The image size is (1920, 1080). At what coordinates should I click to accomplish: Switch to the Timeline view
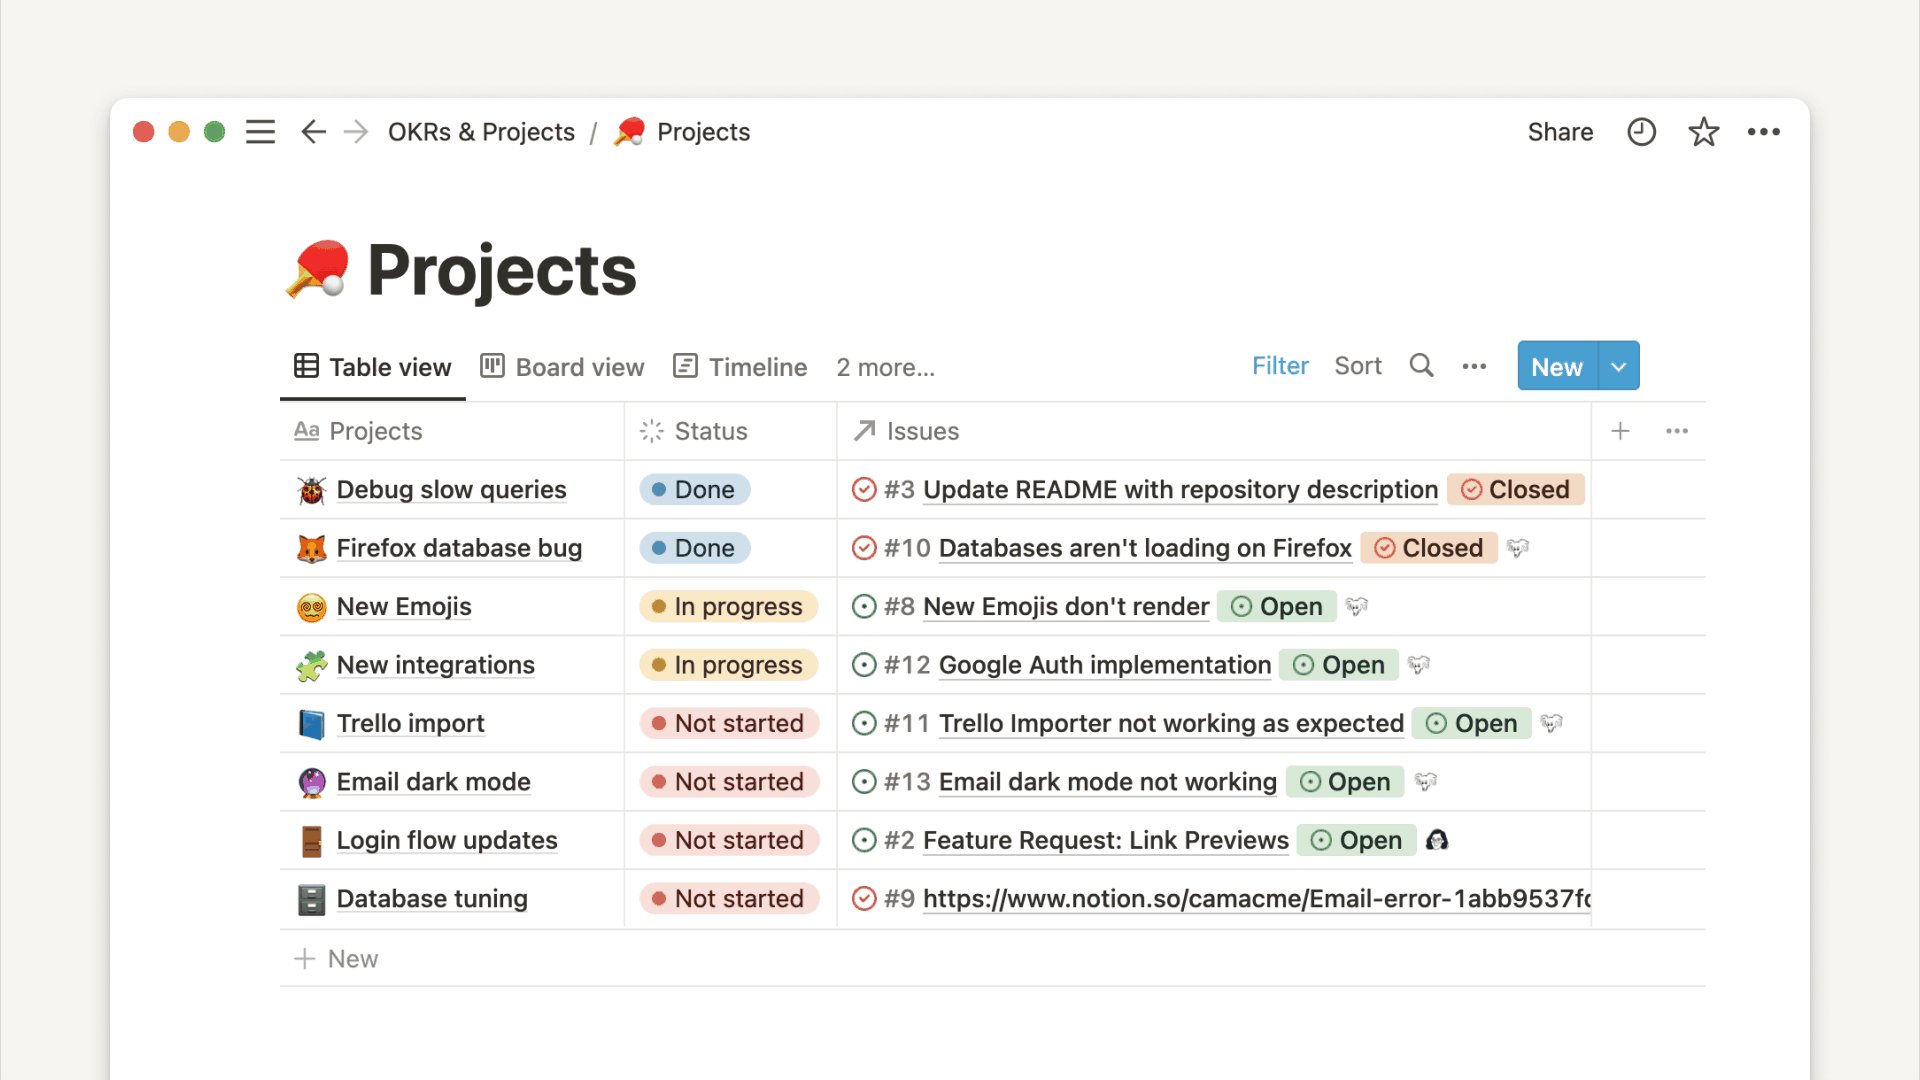tap(741, 366)
